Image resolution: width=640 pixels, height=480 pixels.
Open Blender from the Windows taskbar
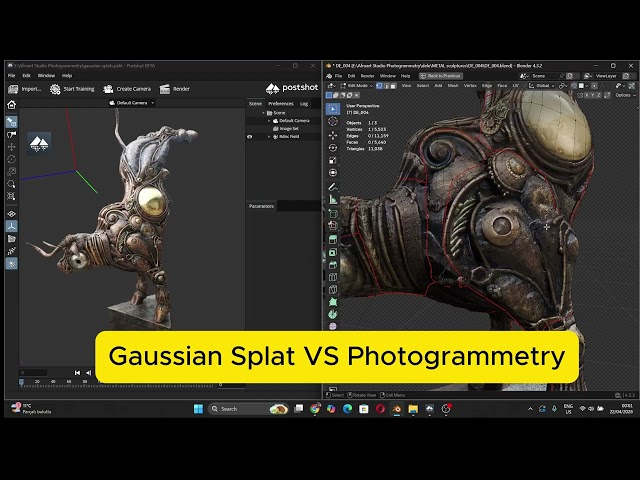click(396, 409)
